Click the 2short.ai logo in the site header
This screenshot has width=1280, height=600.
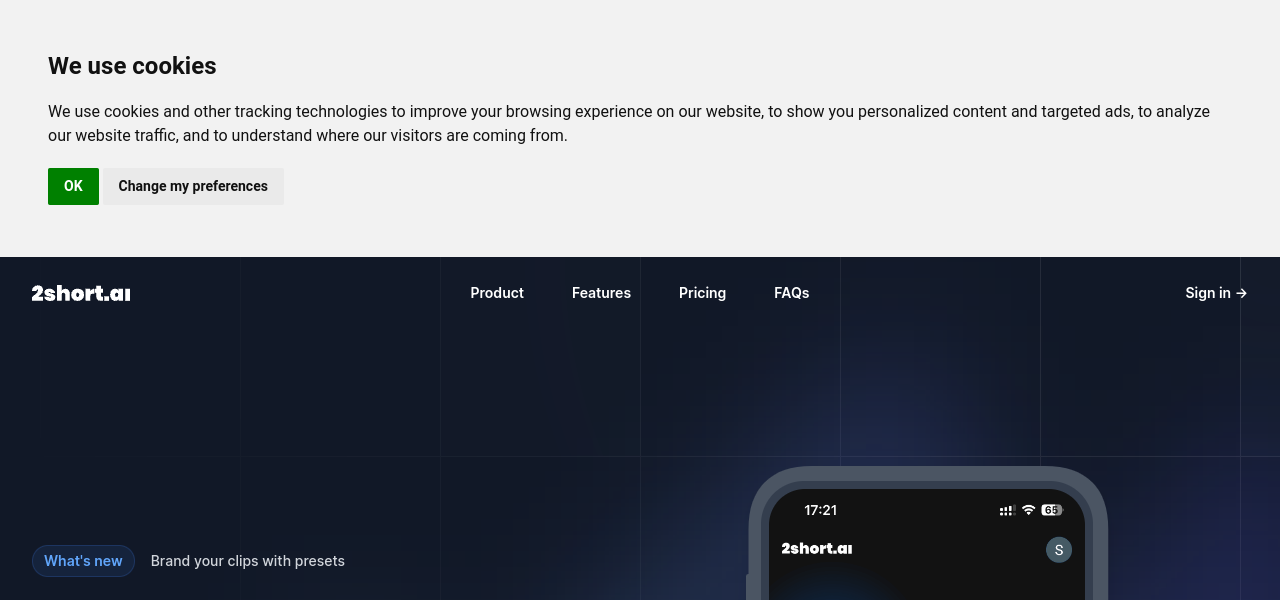[x=81, y=293]
